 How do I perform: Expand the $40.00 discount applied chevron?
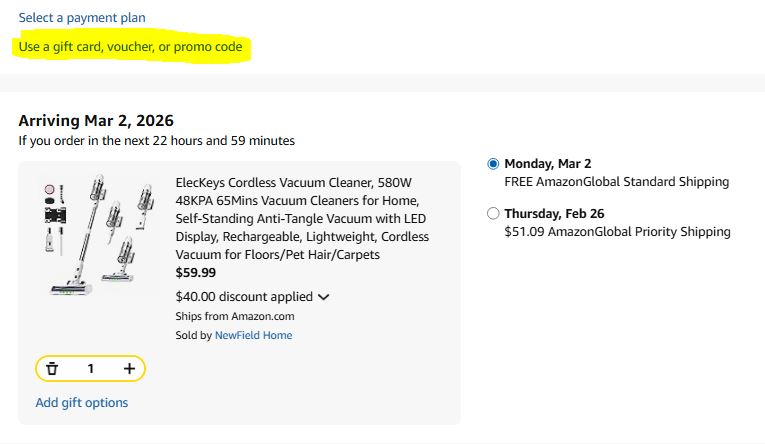click(x=323, y=297)
